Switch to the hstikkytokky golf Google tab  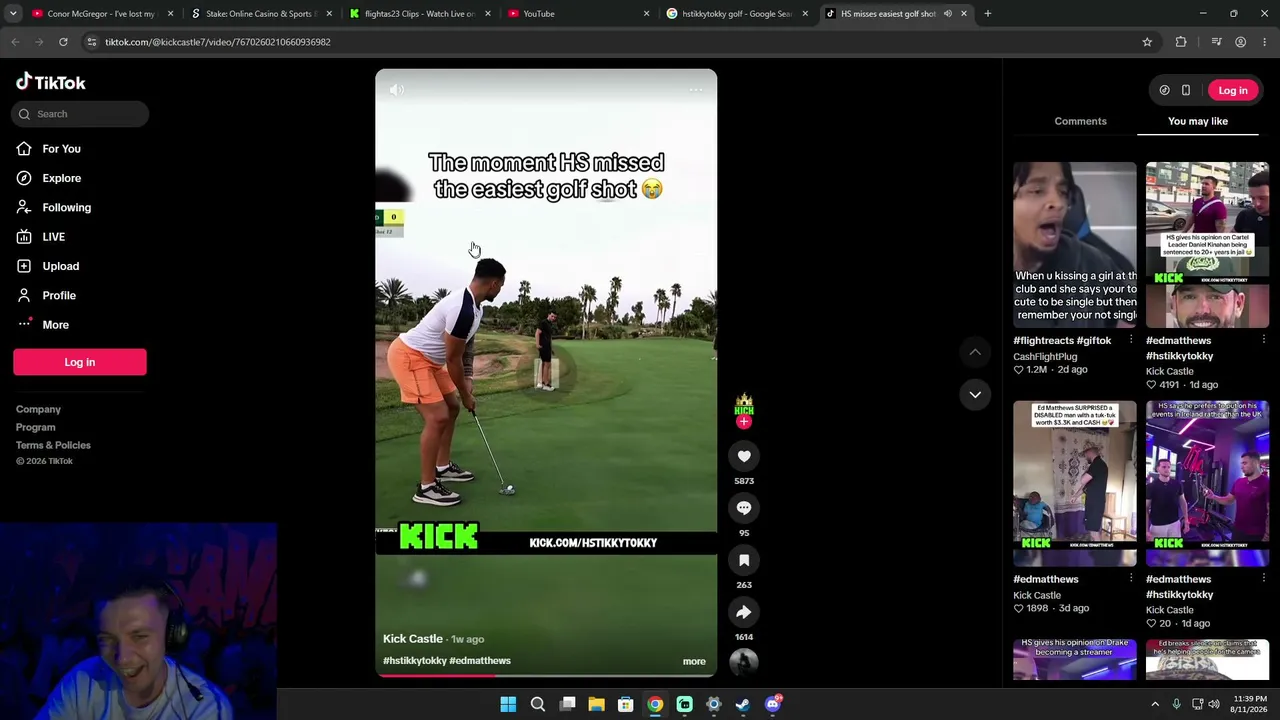click(736, 14)
